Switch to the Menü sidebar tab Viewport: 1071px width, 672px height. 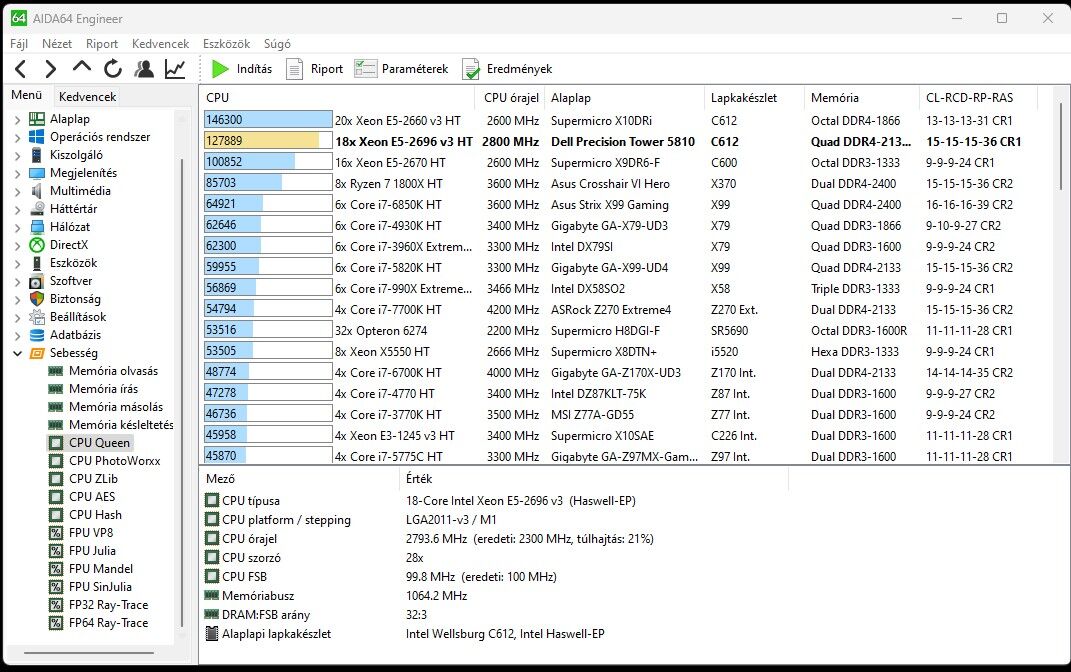click(x=27, y=95)
